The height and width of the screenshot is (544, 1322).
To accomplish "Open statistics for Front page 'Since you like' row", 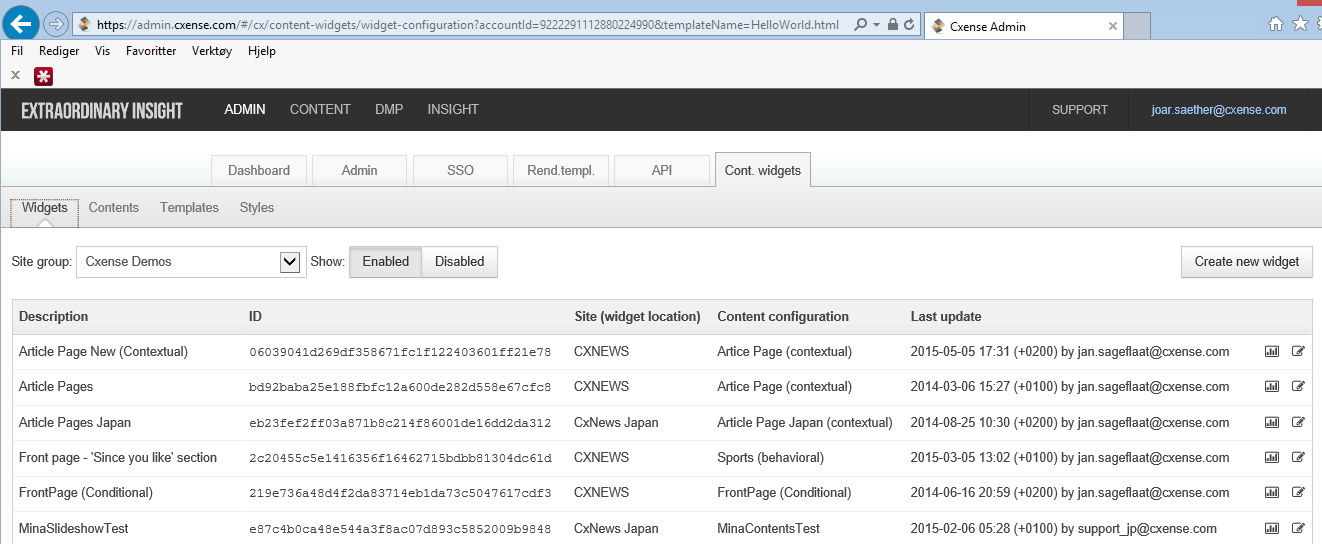I will tap(1272, 458).
